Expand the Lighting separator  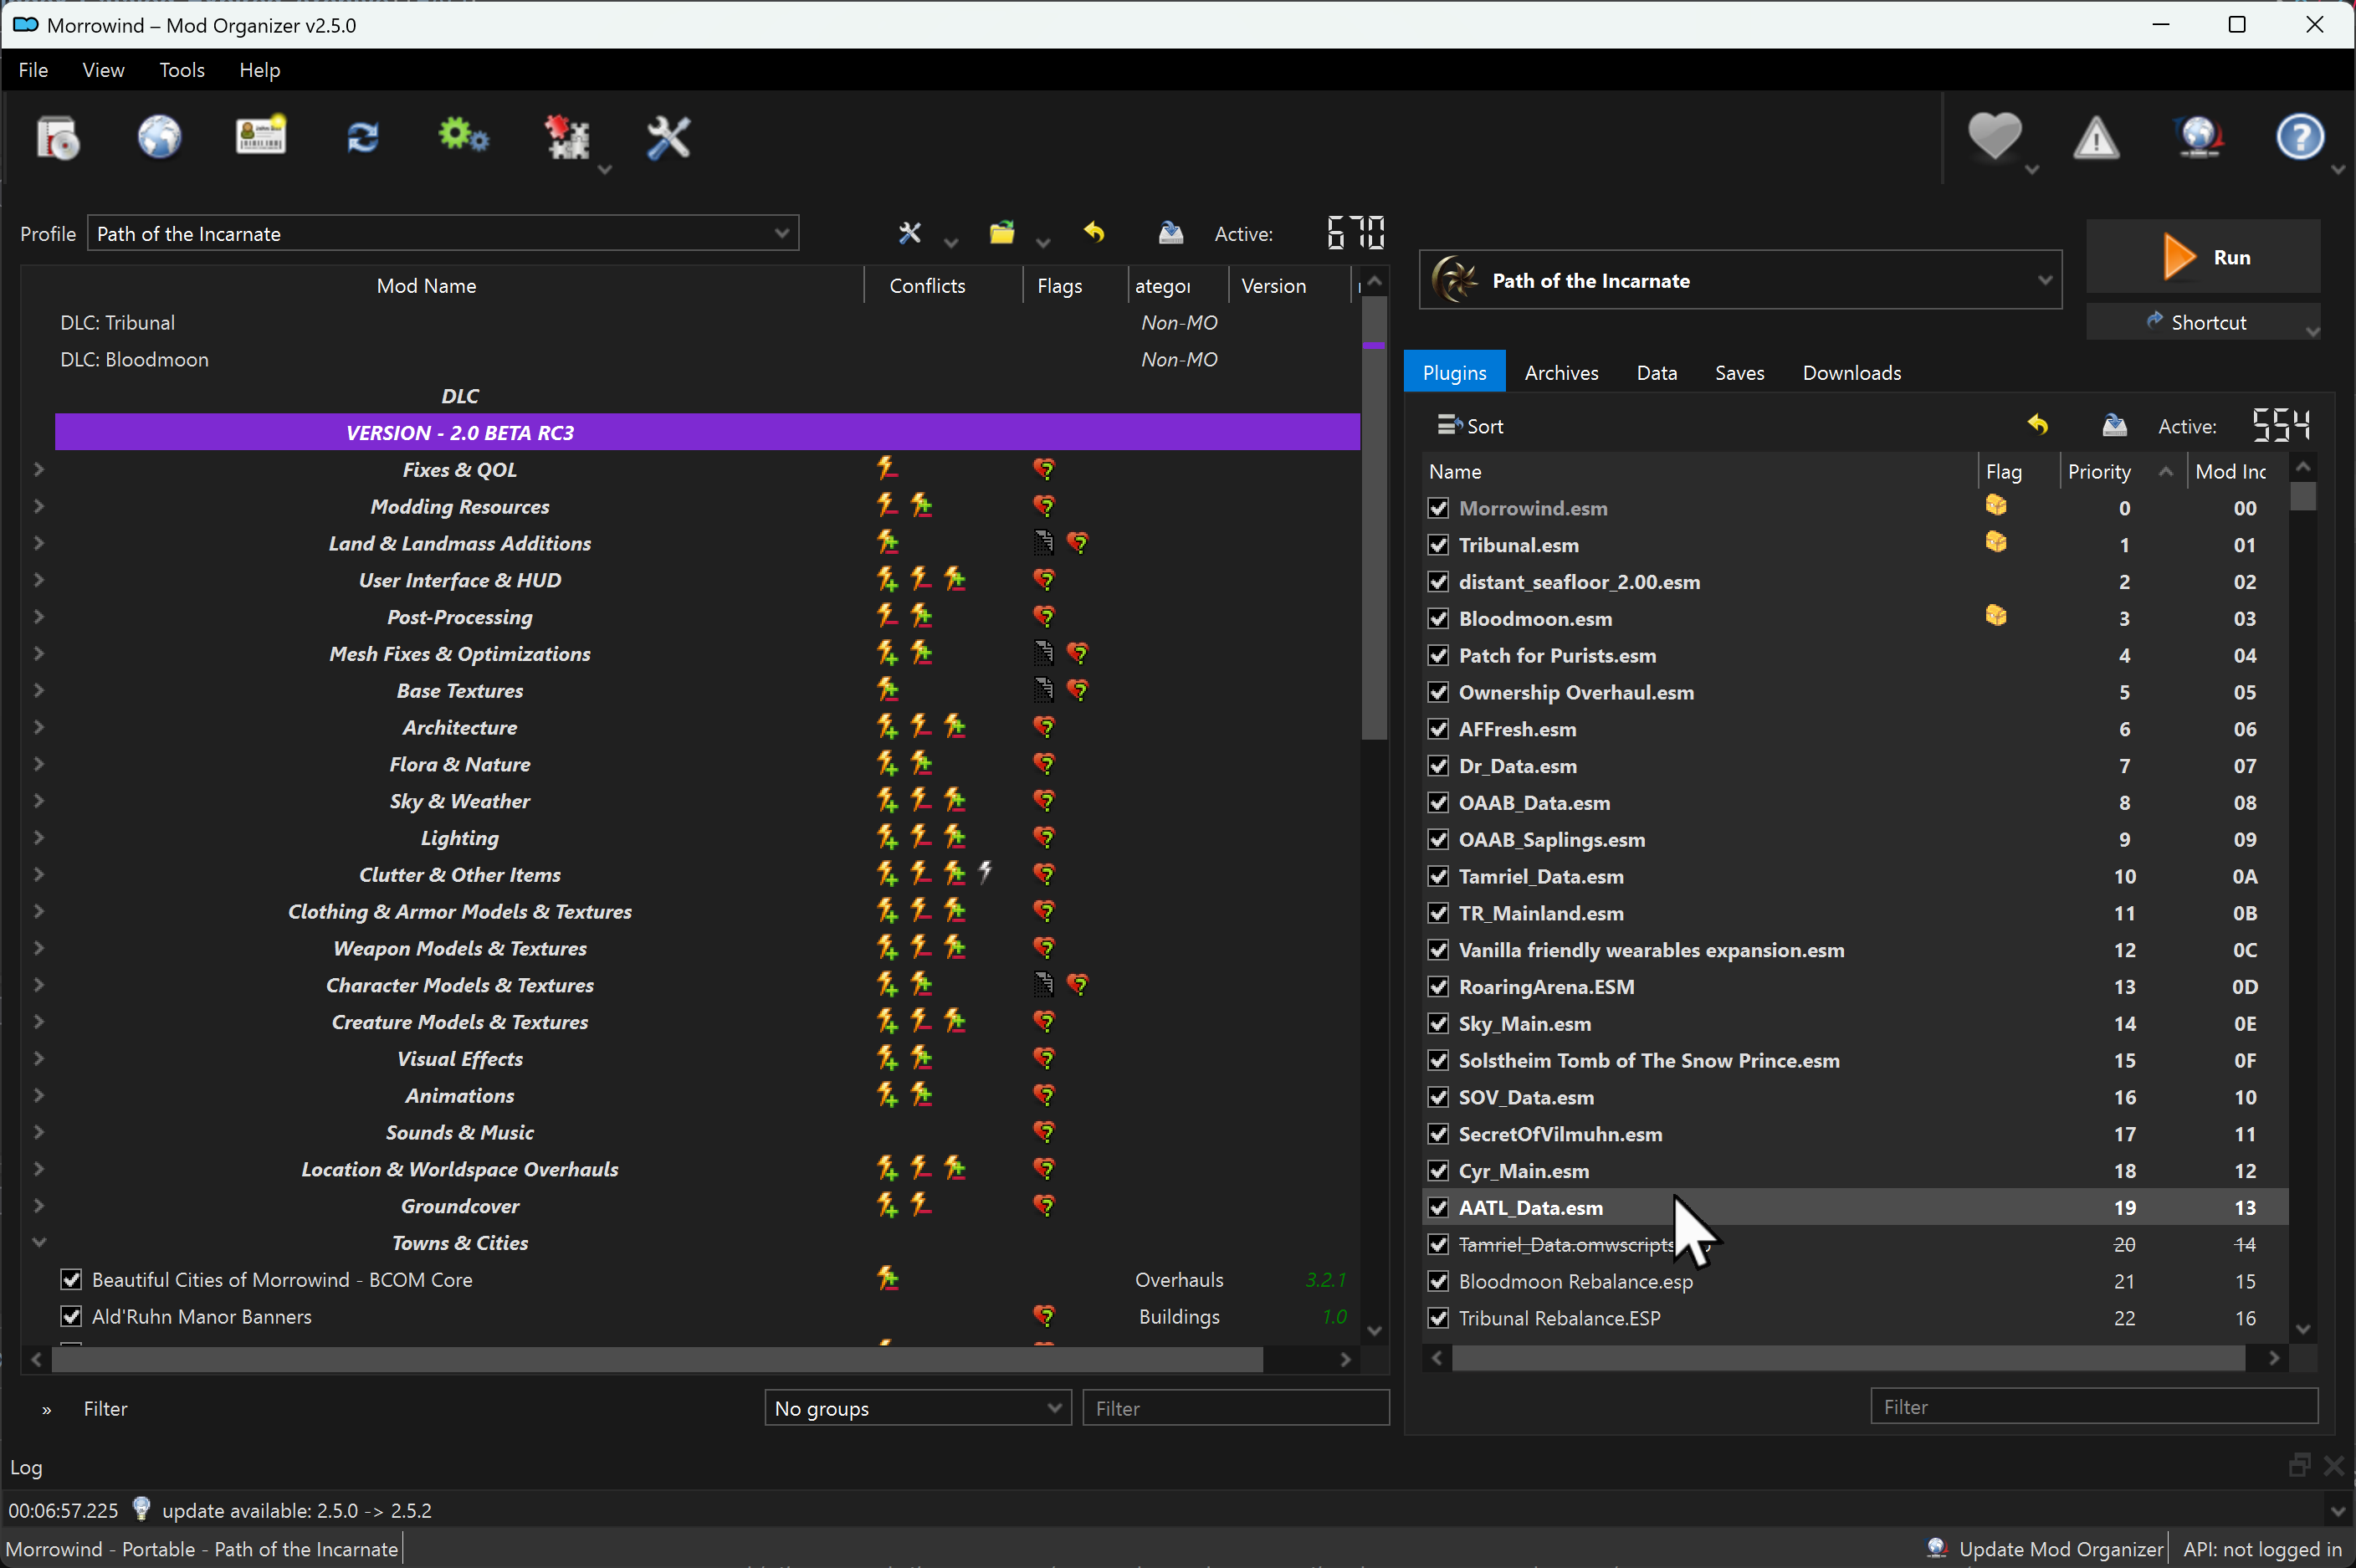pyautogui.click(x=39, y=838)
